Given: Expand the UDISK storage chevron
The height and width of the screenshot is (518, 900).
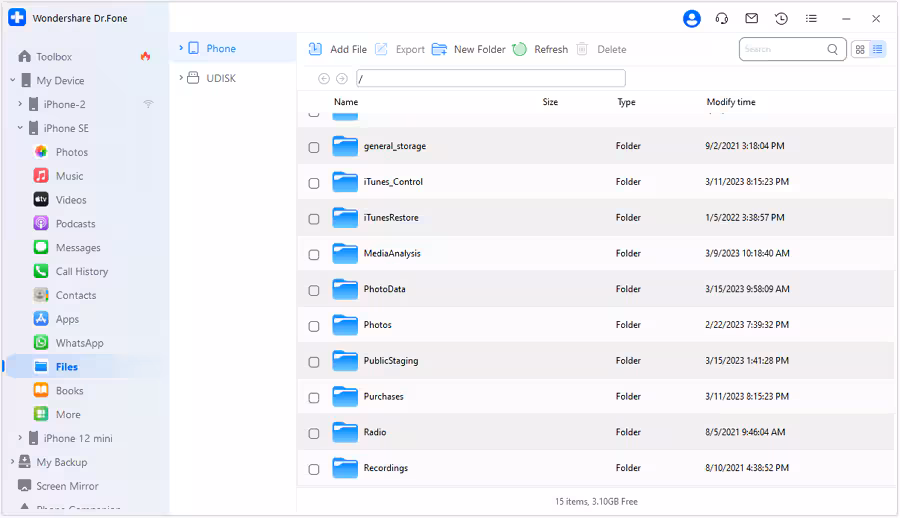Looking at the screenshot, I should click(x=181, y=78).
